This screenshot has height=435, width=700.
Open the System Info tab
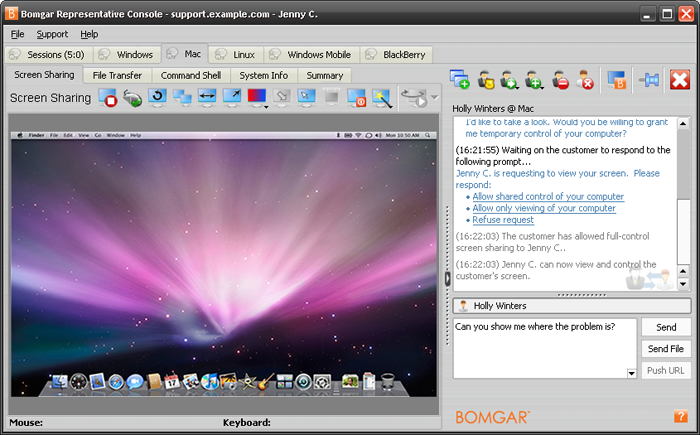(x=263, y=75)
